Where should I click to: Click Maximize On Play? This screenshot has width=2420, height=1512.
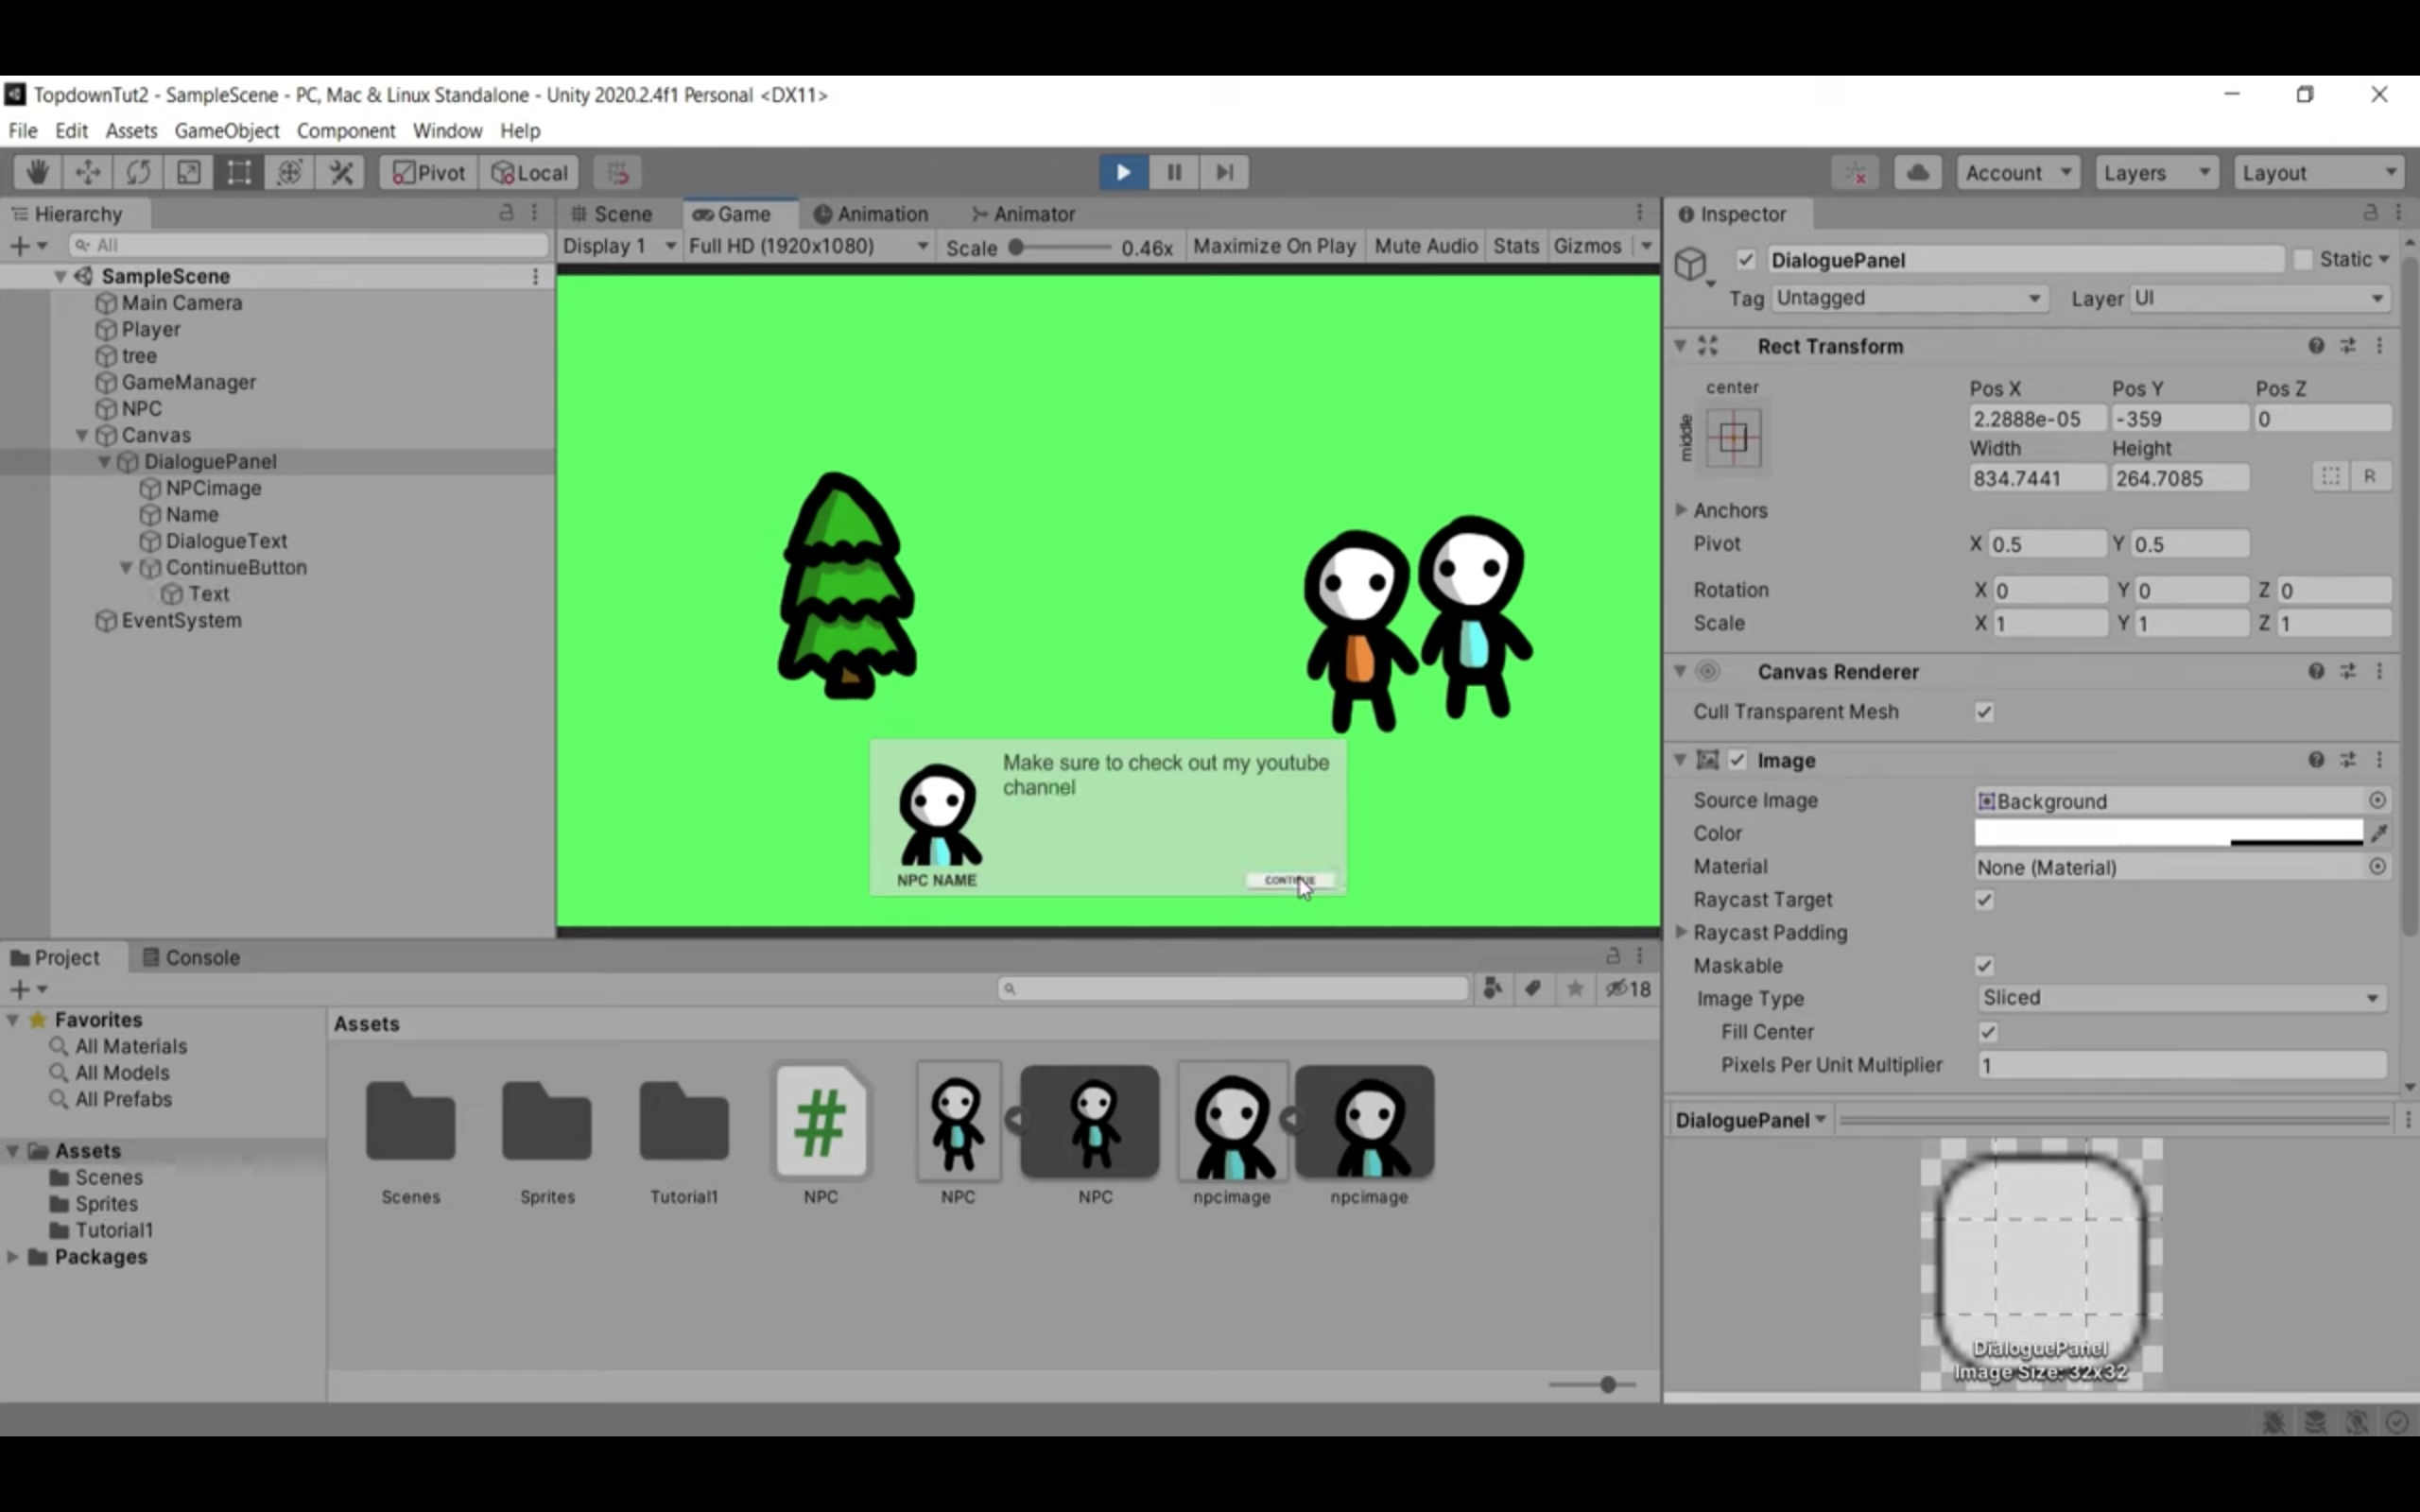click(1274, 246)
